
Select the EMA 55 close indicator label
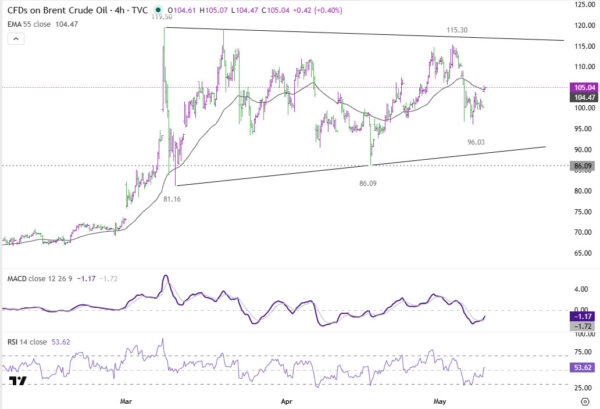click(29, 24)
